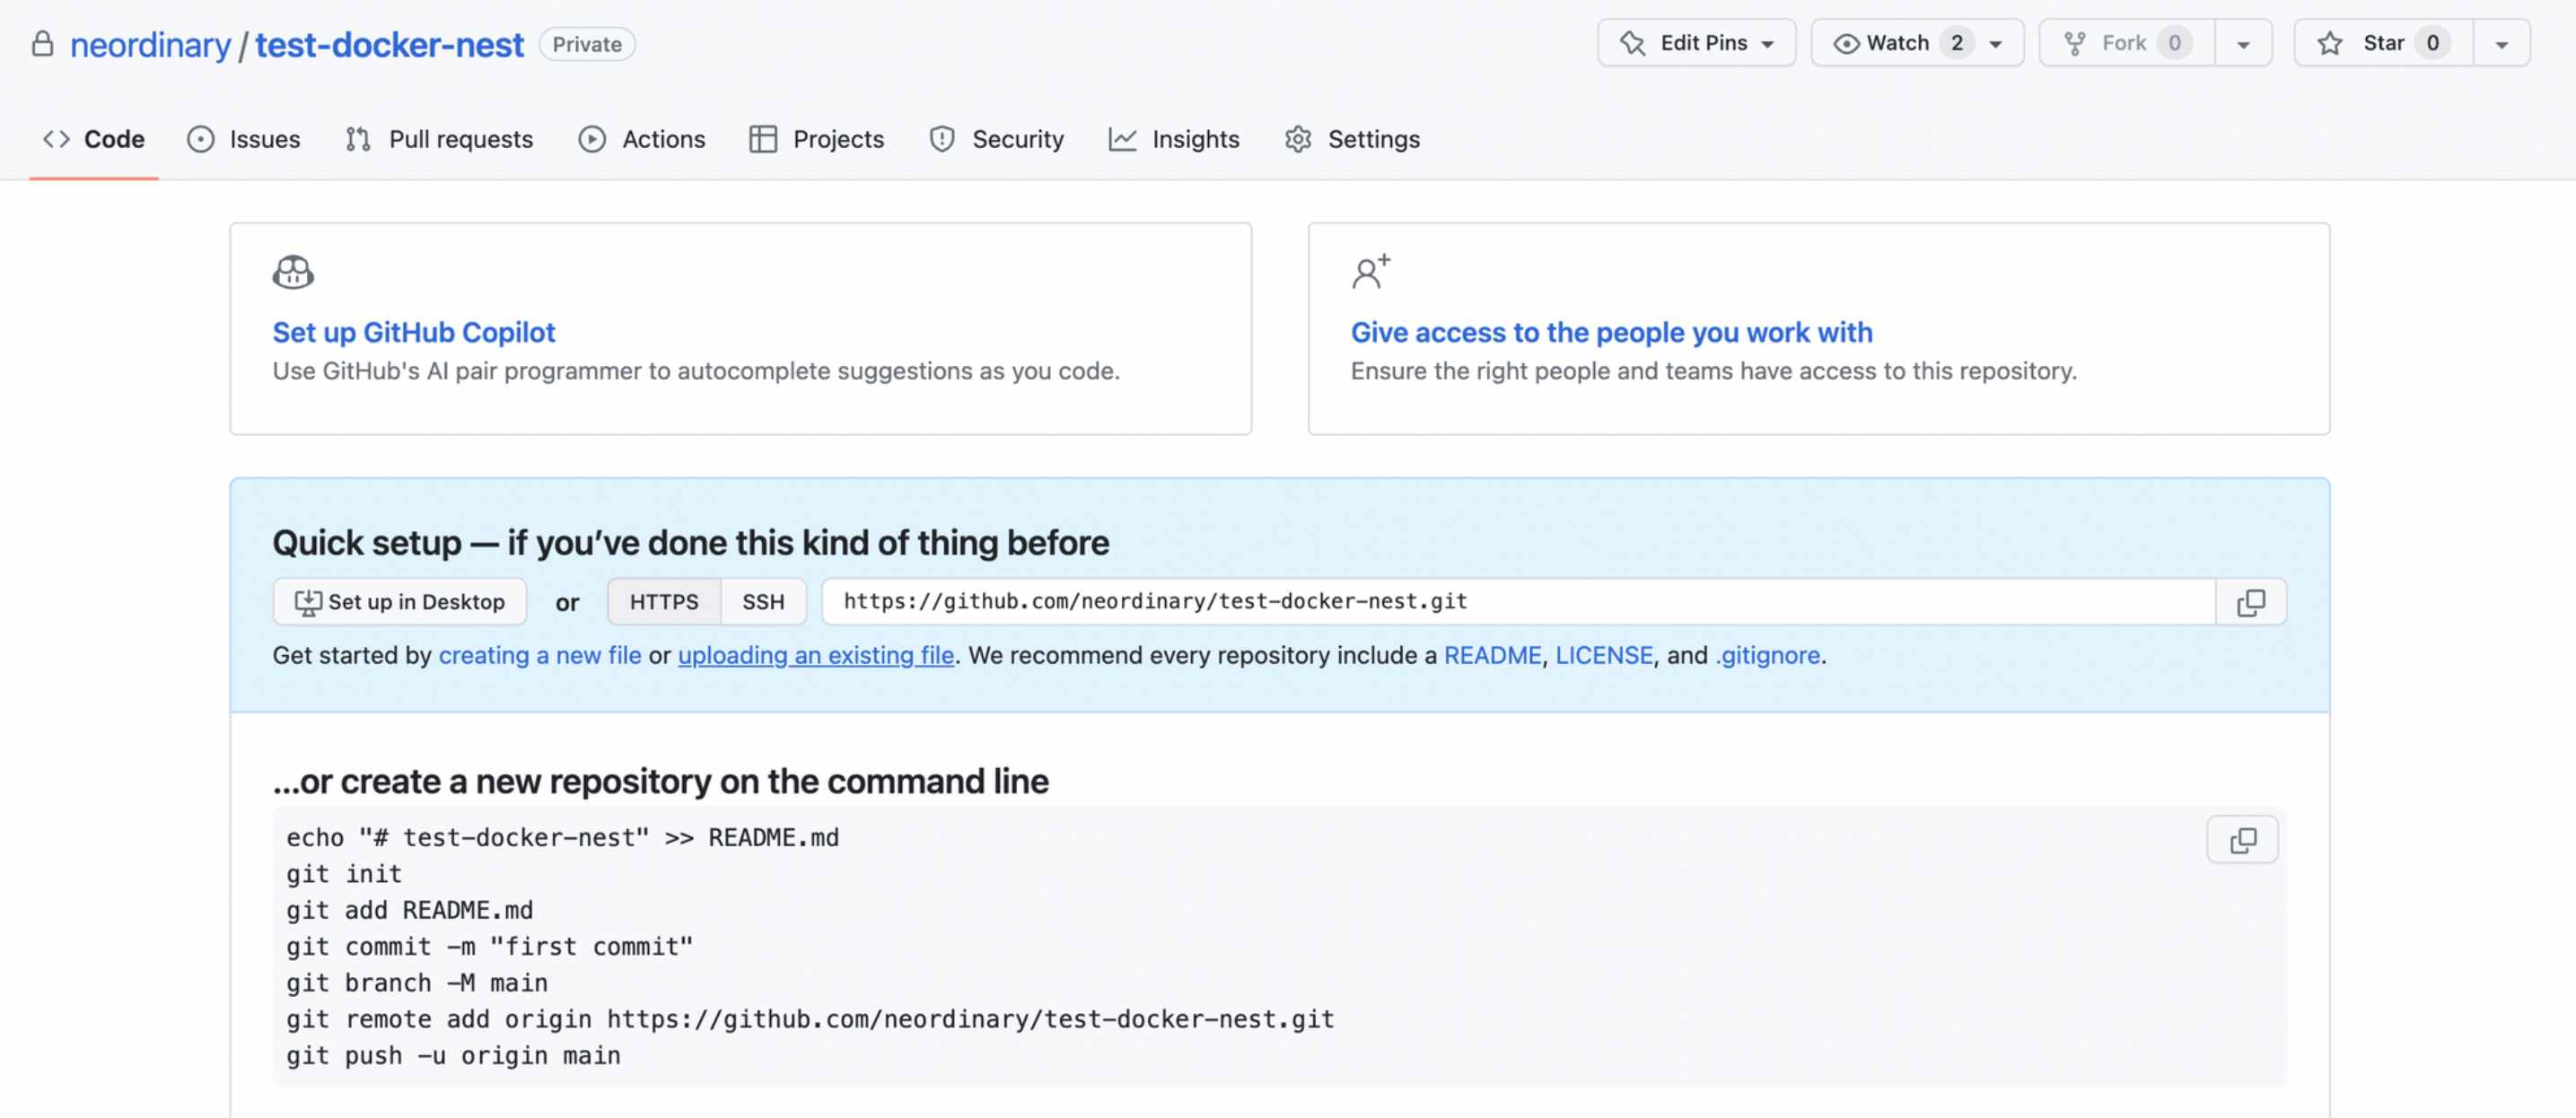This screenshot has width=2576, height=1118.
Task: Click the pin icon in Edit Pins
Action: pyautogui.click(x=1632, y=43)
